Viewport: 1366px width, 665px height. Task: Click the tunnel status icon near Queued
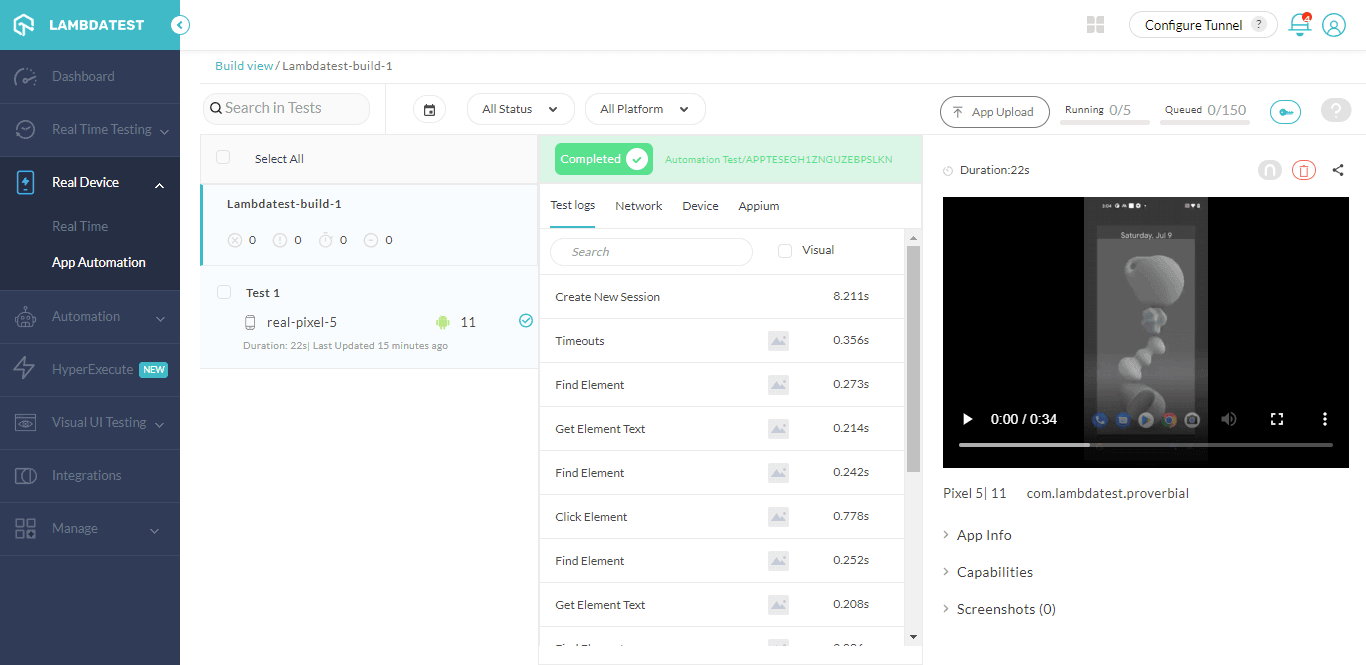click(x=1285, y=111)
